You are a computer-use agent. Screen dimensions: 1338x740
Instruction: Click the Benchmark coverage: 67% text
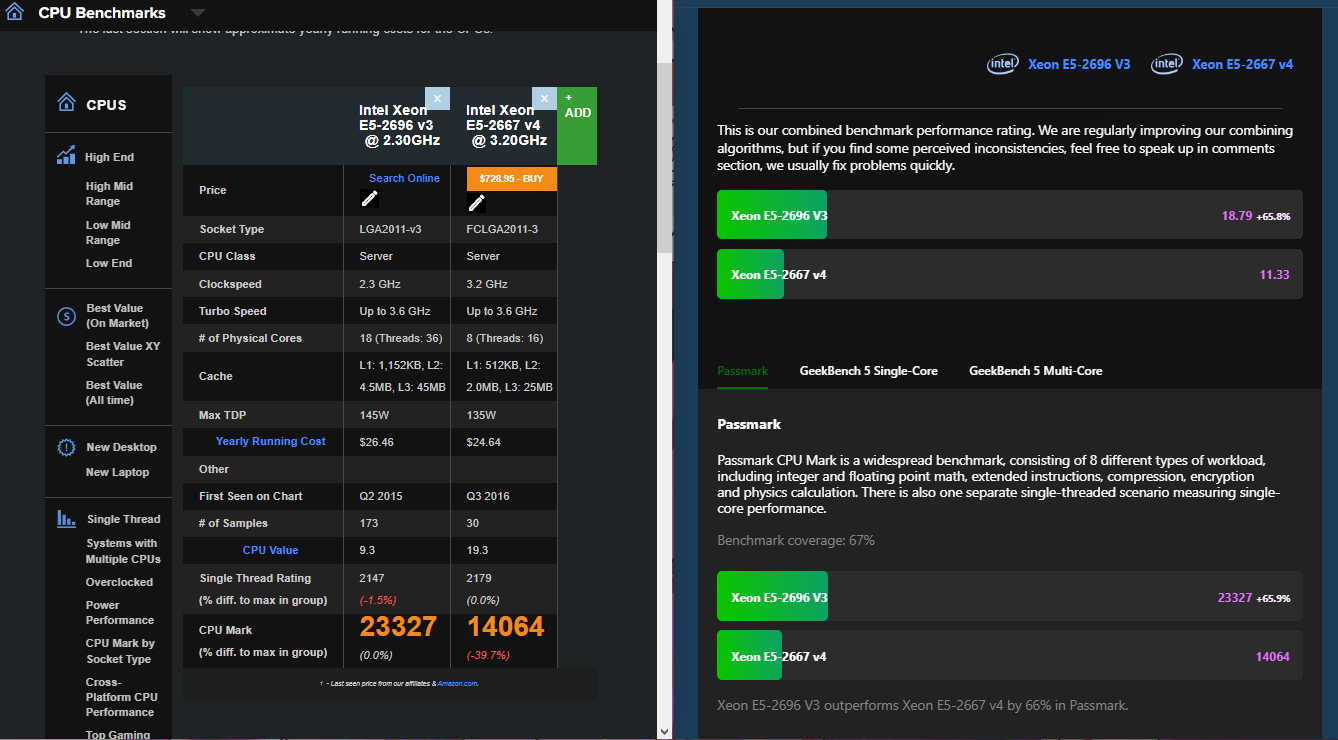point(796,540)
